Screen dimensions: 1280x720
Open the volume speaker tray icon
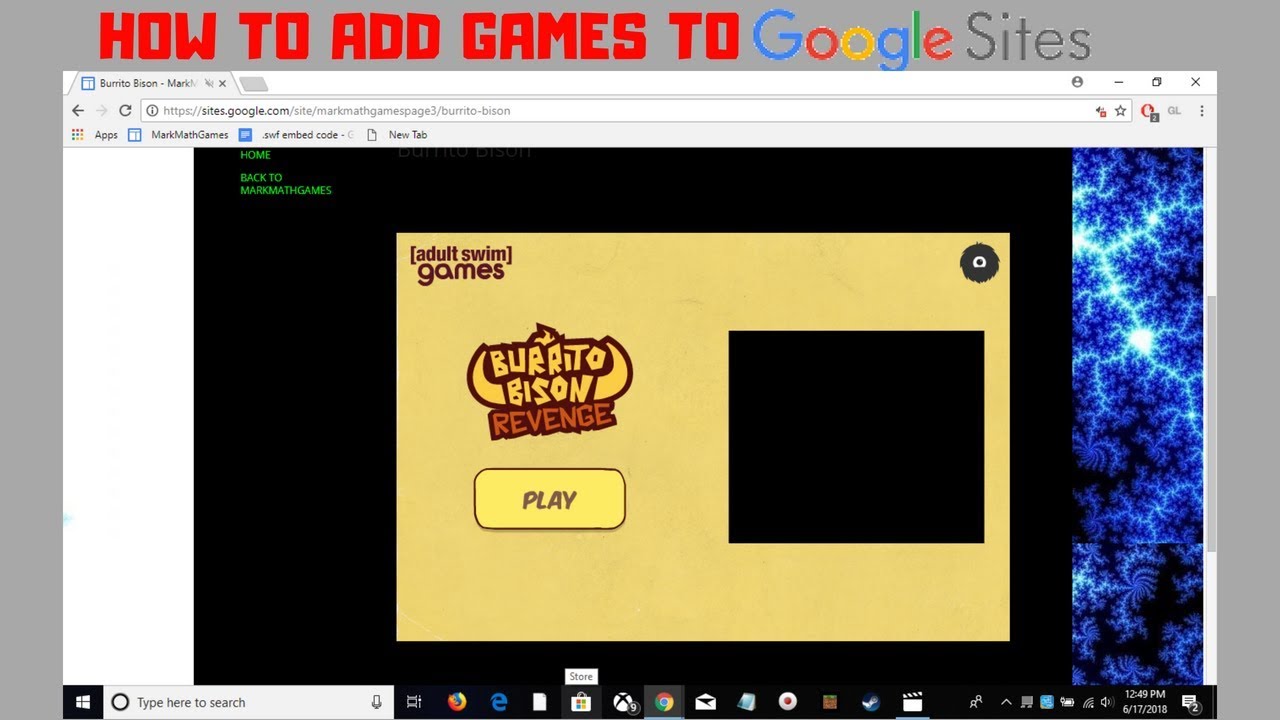click(1106, 702)
